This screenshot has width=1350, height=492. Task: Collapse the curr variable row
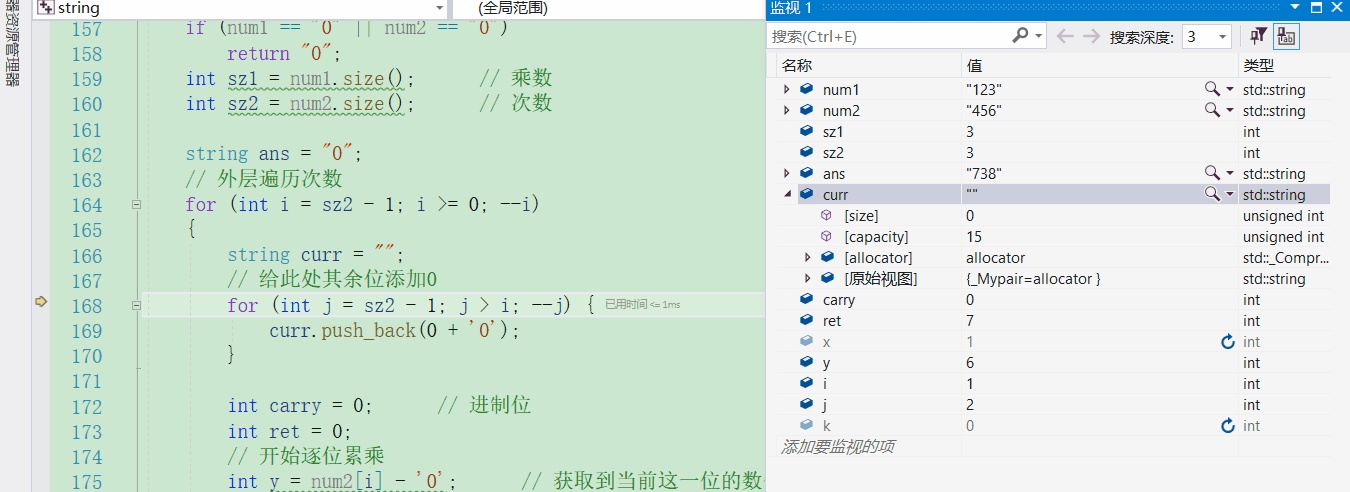(787, 195)
